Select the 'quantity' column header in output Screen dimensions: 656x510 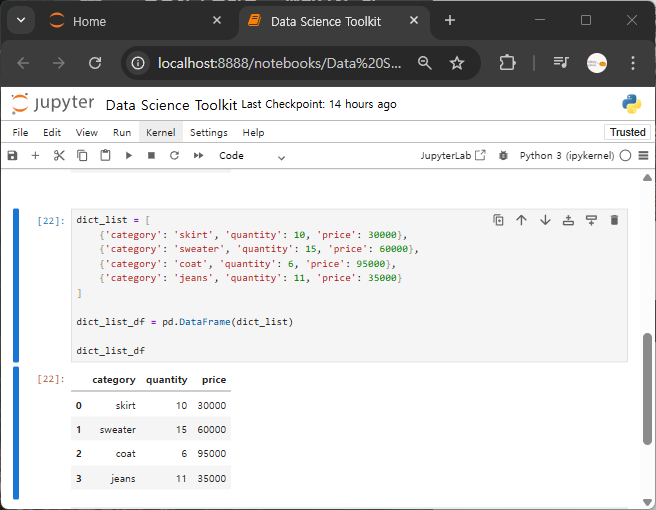167,379
